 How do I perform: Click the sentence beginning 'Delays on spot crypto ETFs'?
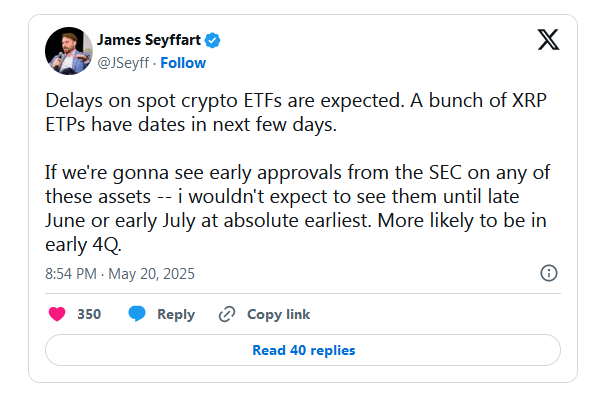[225, 101]
